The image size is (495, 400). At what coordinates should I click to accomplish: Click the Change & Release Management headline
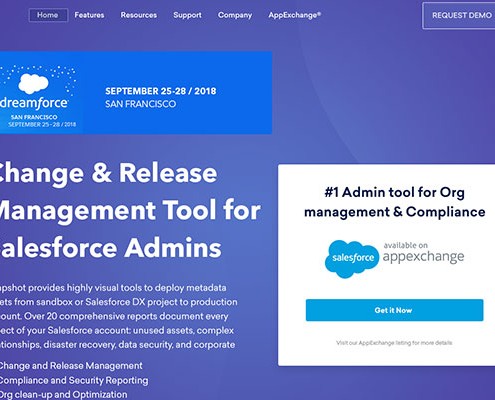(130, 210)
